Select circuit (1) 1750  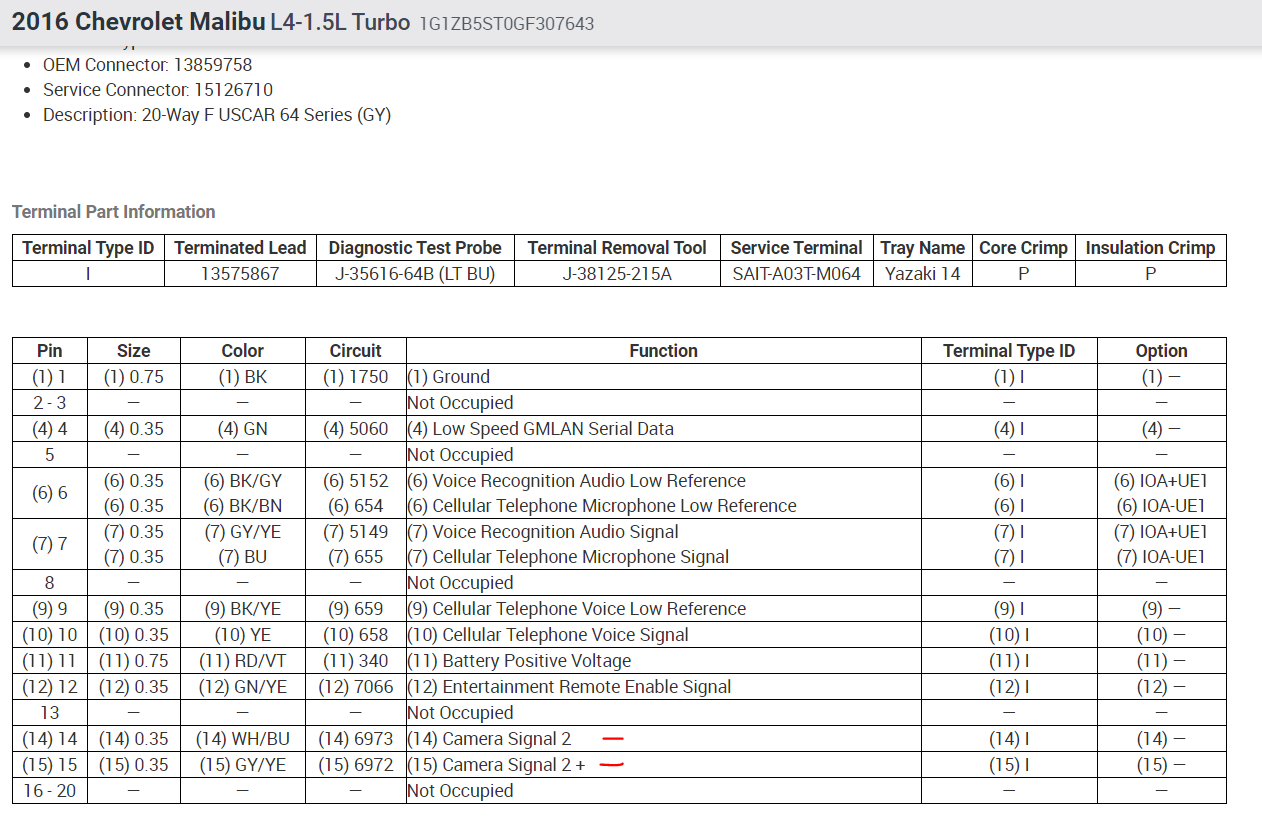(x=355, y=377)
